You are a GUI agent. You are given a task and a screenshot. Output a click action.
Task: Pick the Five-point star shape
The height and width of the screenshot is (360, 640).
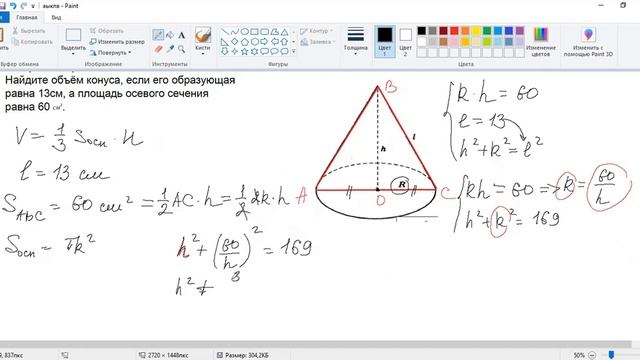click(x=244, y=51)
